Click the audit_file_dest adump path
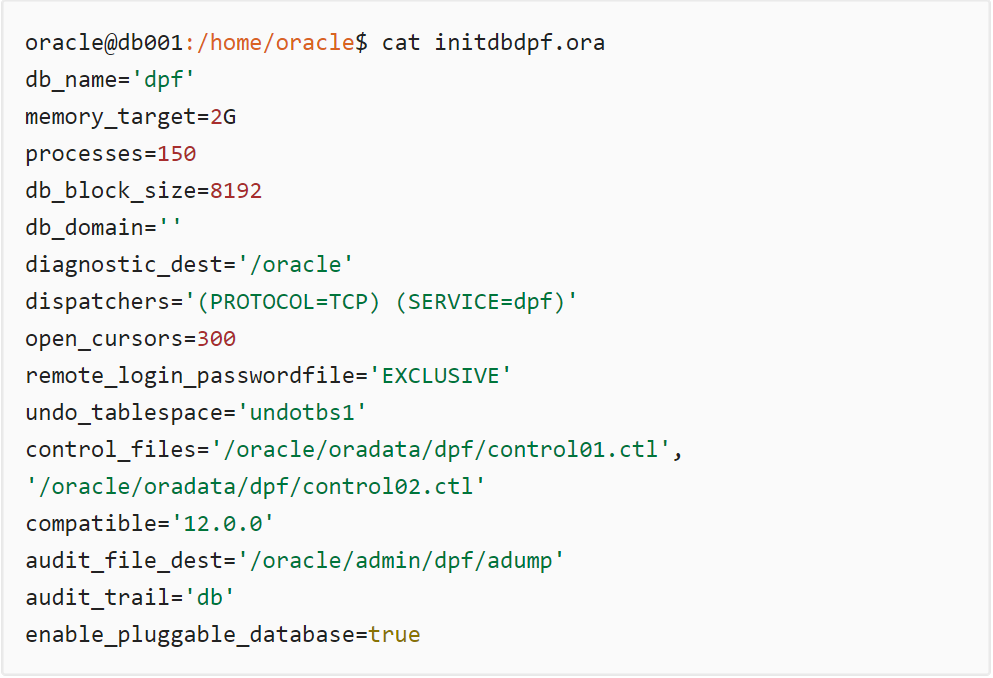 pos(400,561)
